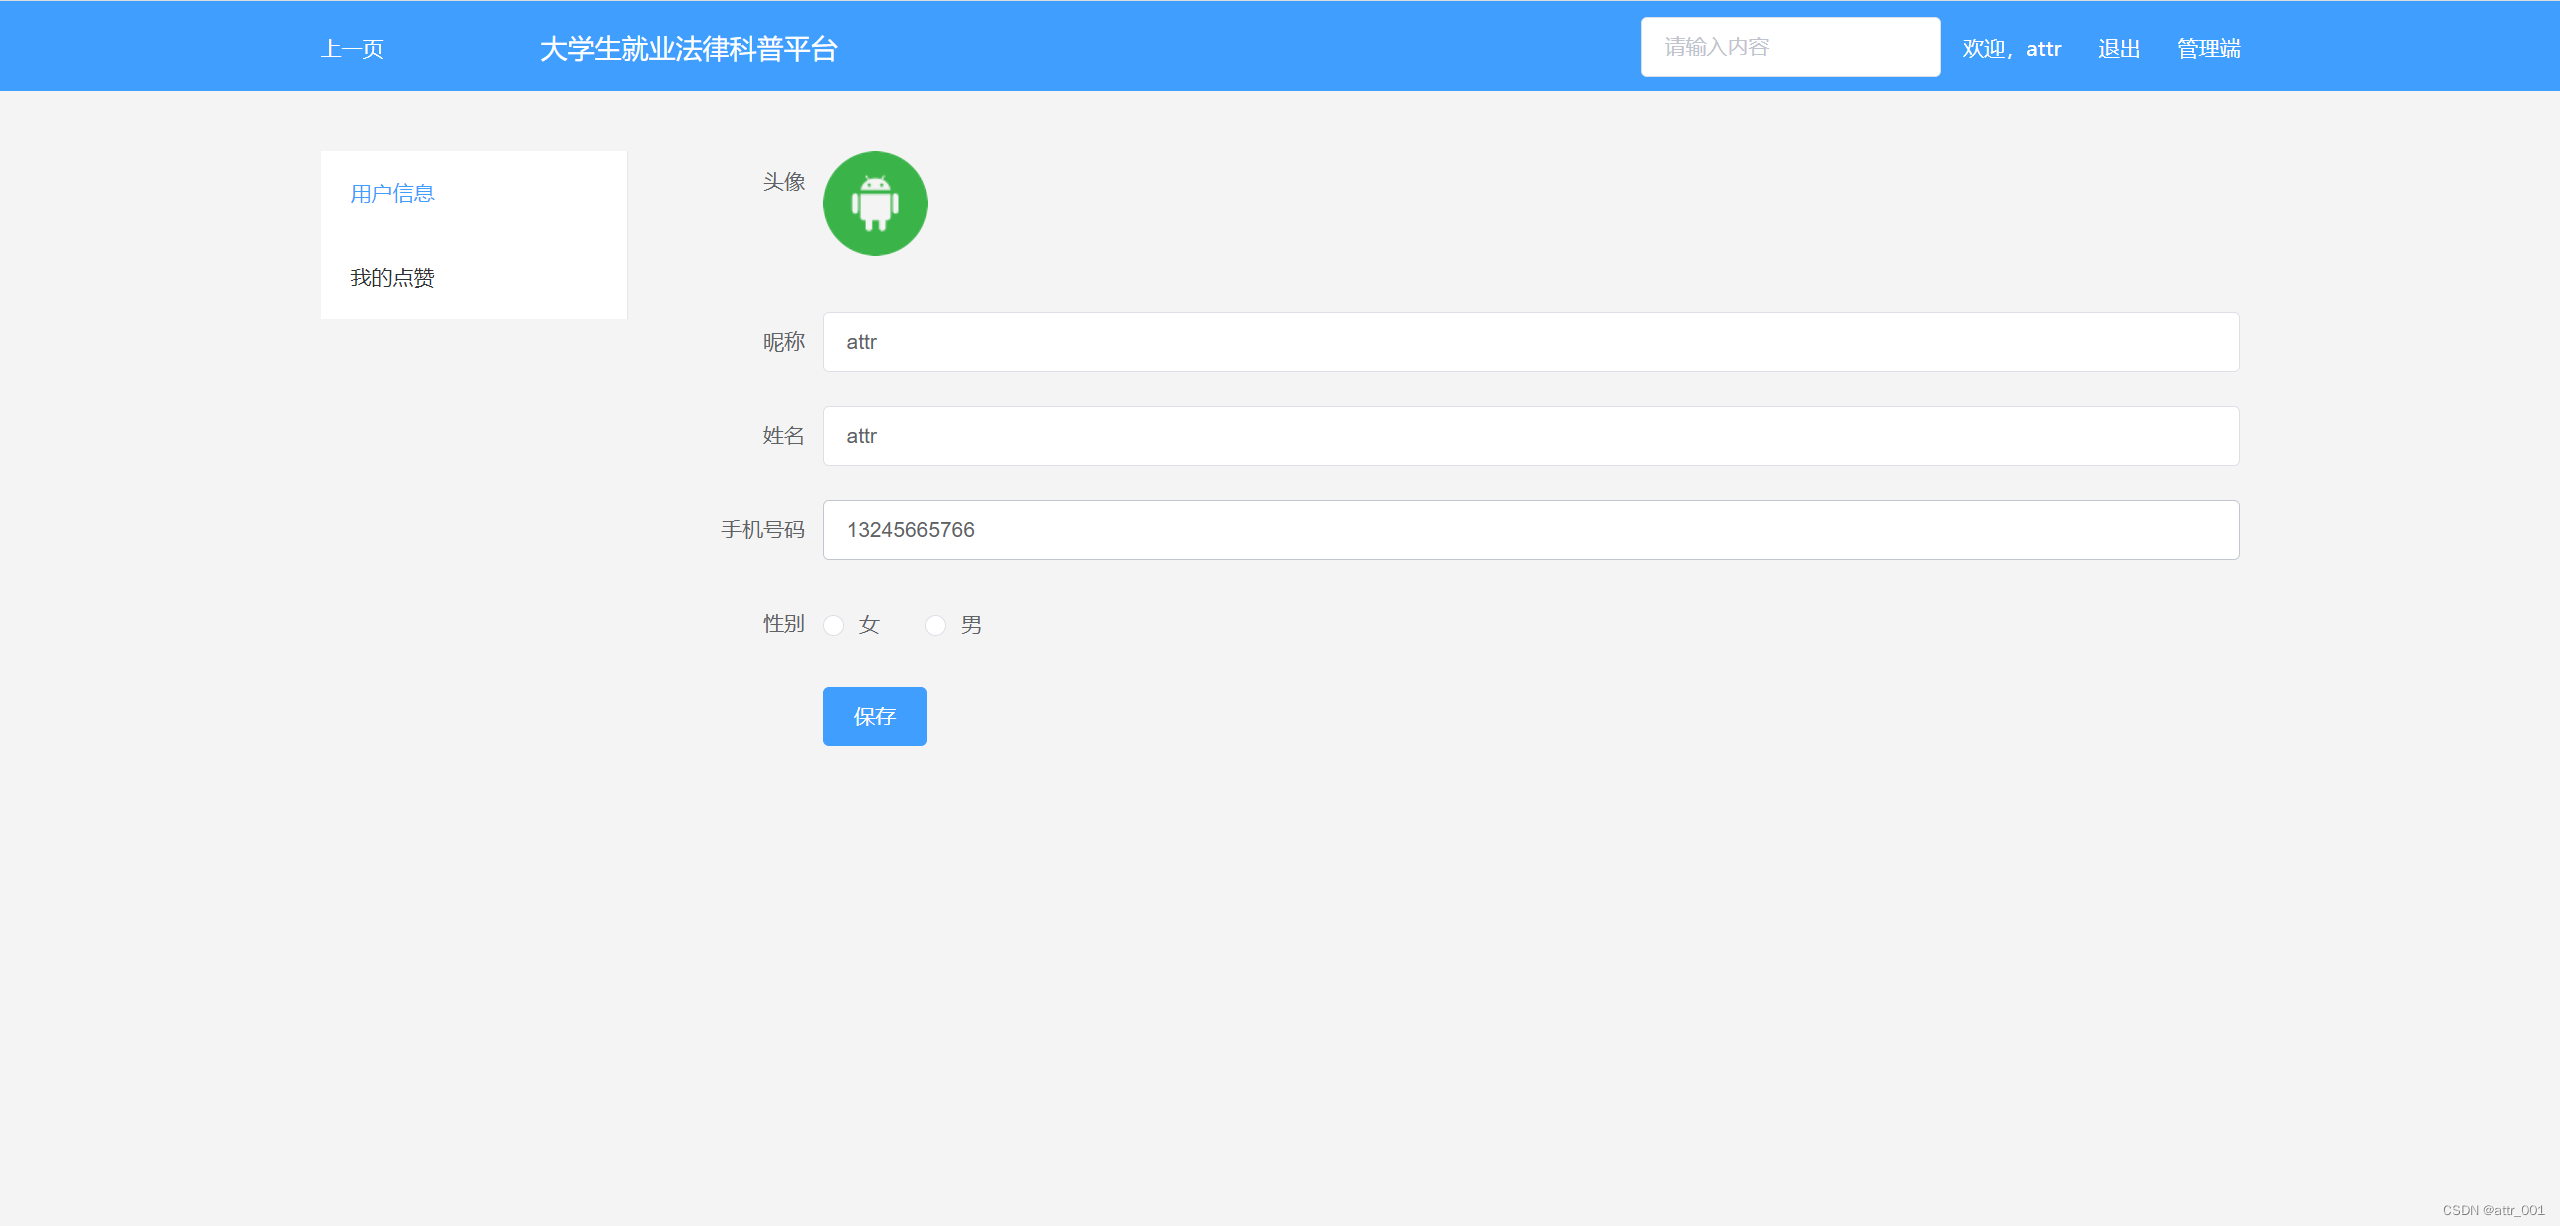Click the green Android avatar image
This screenshot has height=1226, width=2560.
pos(875,203)
